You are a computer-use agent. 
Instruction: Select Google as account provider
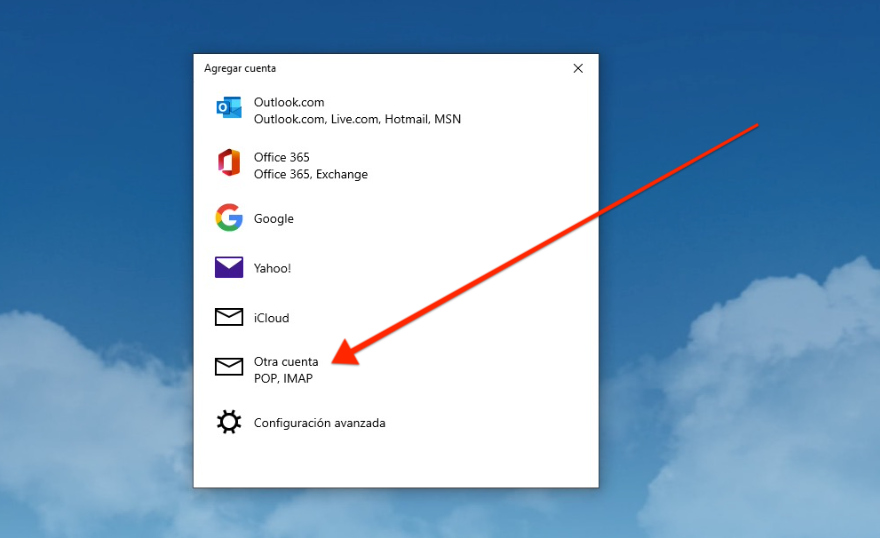(273, 219)
